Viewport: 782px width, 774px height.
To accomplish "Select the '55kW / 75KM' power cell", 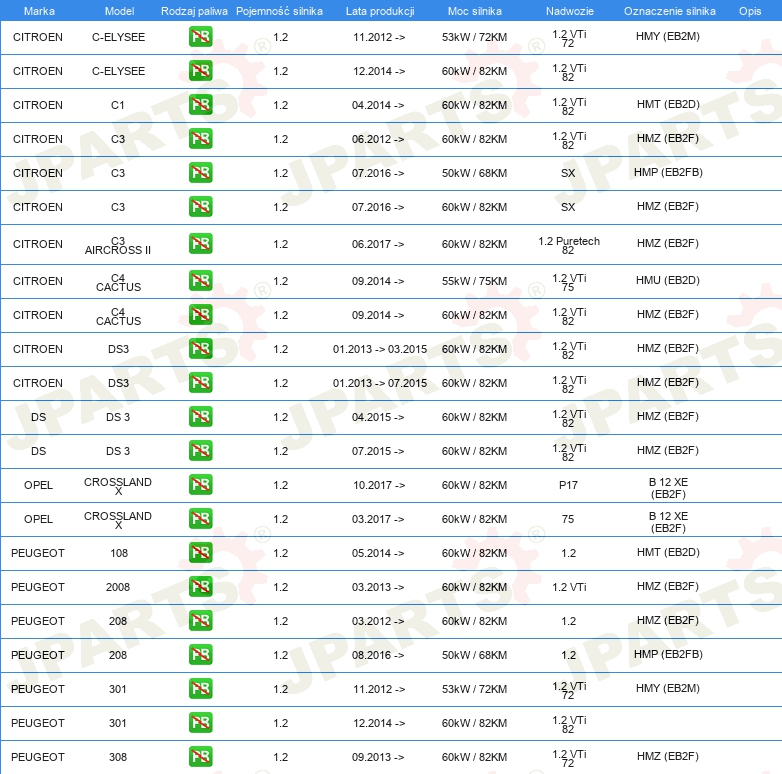I will pos(474,281).
